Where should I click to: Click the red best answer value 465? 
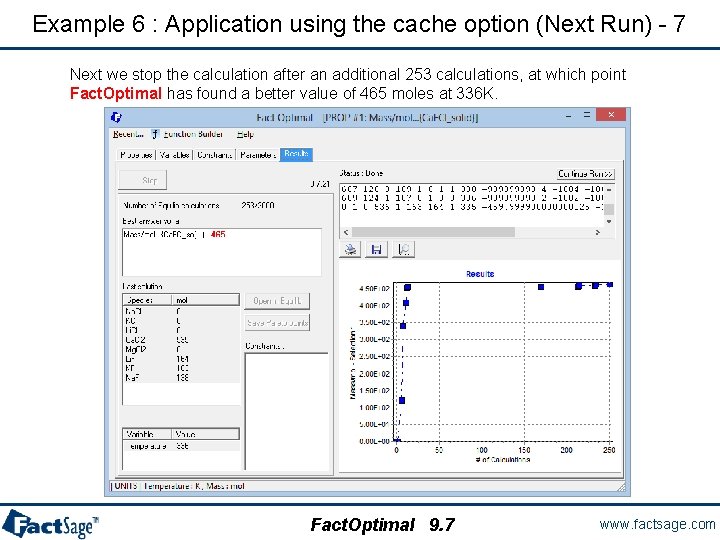[218, 235]
